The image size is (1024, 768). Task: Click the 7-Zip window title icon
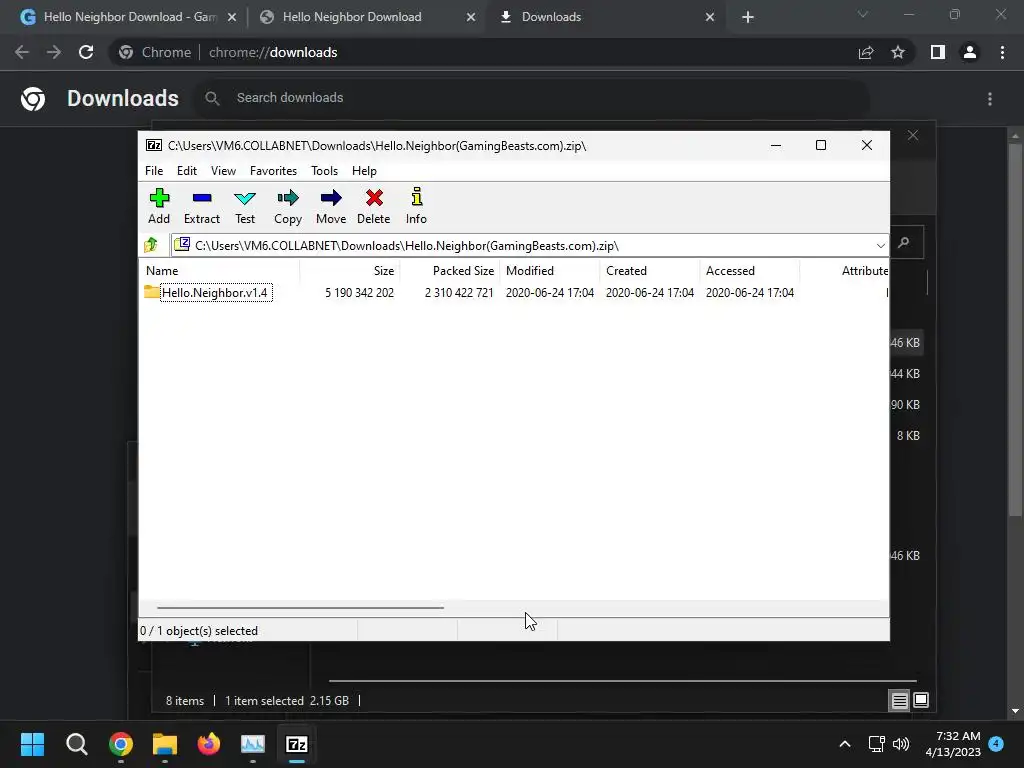coord(154,145)
